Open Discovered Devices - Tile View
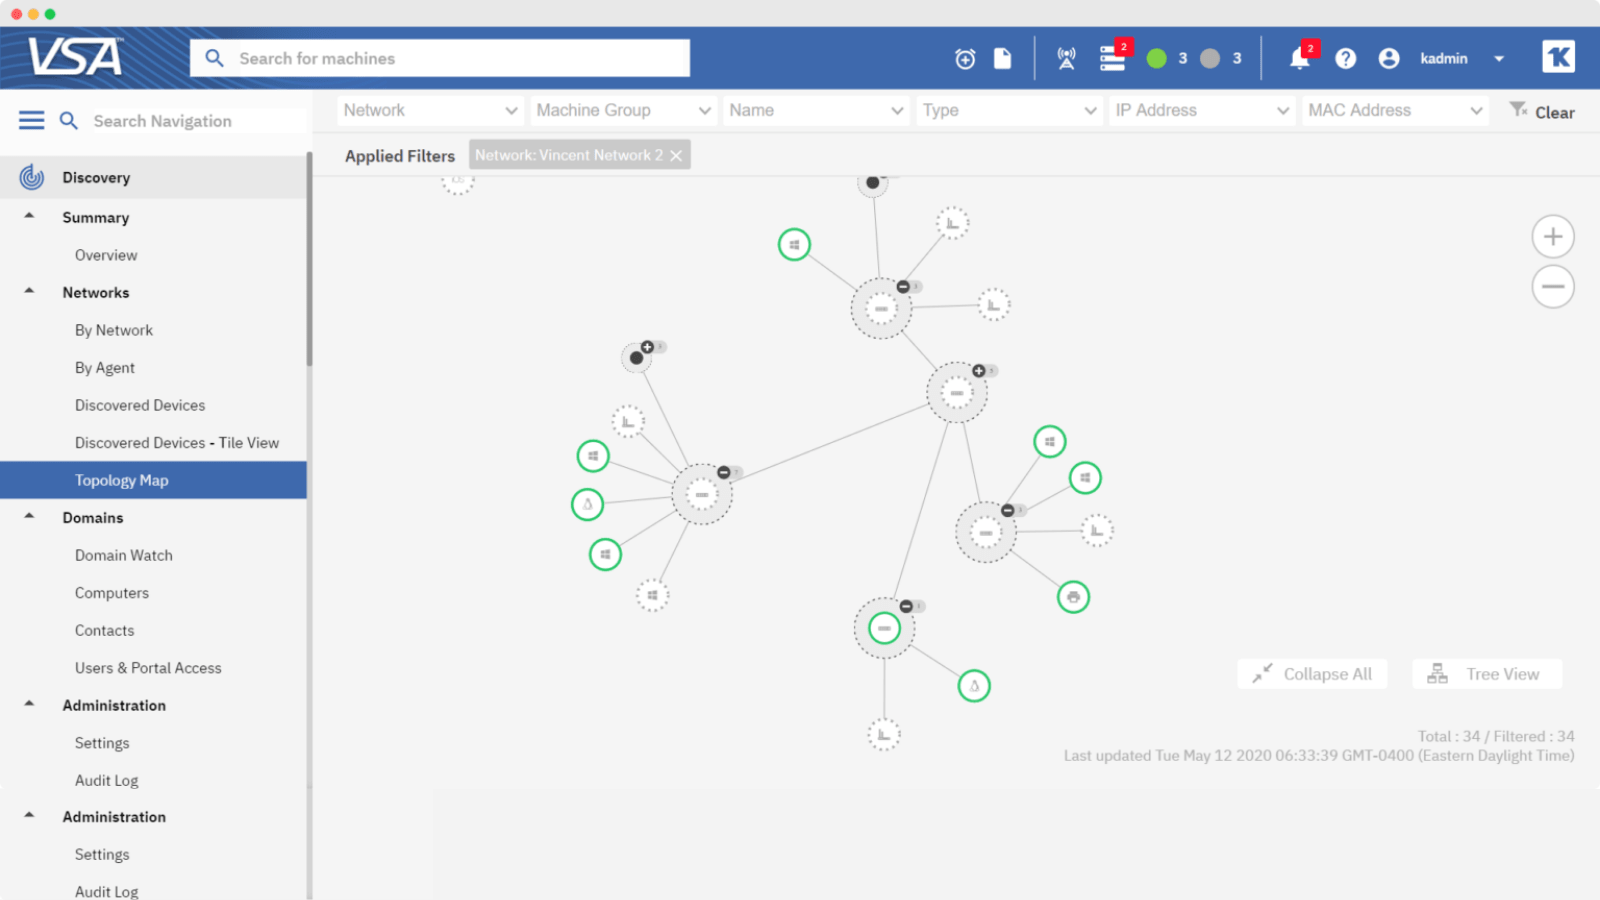Image resolution: width=1600 pixels, height=900 pixels. point(177,443)
